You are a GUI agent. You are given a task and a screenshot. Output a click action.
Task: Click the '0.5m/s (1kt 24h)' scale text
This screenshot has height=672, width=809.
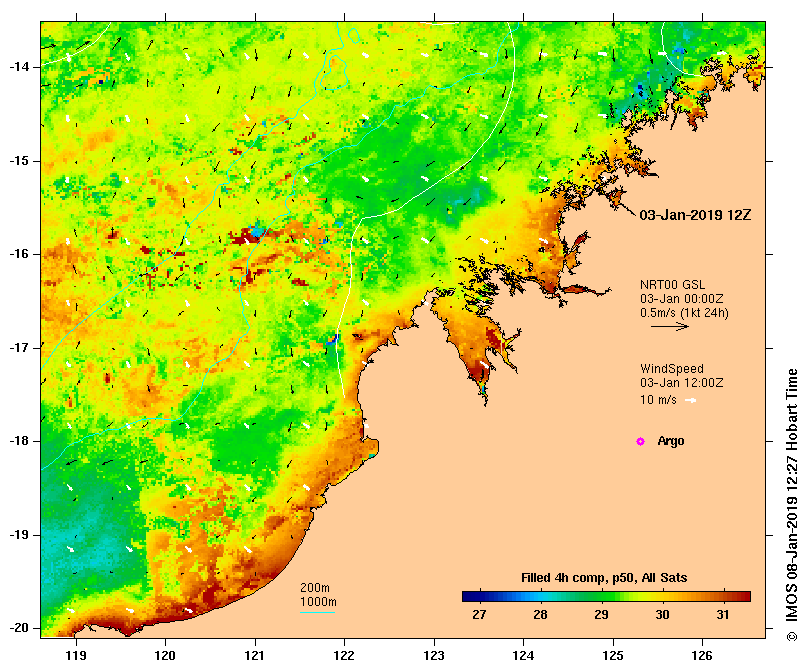click(x=684, y=313)
